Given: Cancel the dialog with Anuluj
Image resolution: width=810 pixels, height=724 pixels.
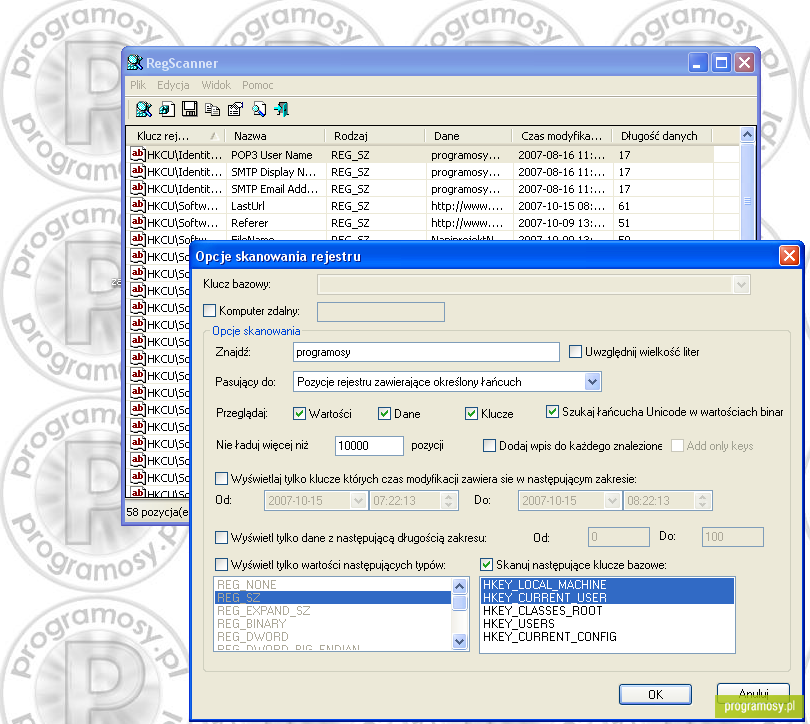Looking at the screenshot, I should pyautogui.click(x=753, y=693).
